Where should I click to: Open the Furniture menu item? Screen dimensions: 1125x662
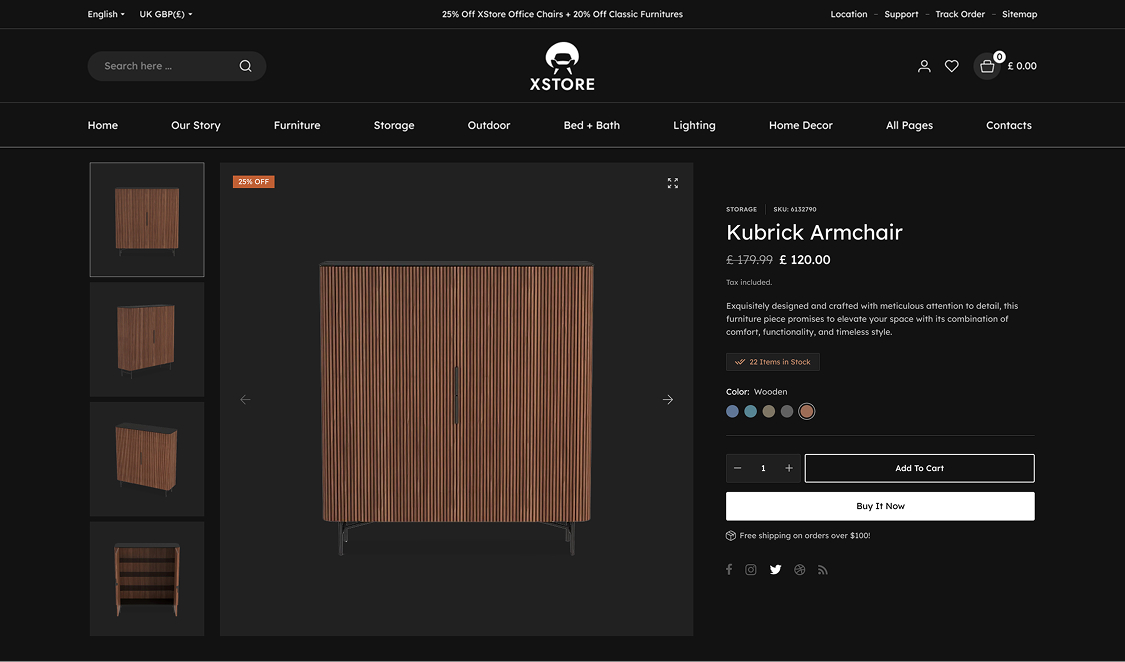297,125
